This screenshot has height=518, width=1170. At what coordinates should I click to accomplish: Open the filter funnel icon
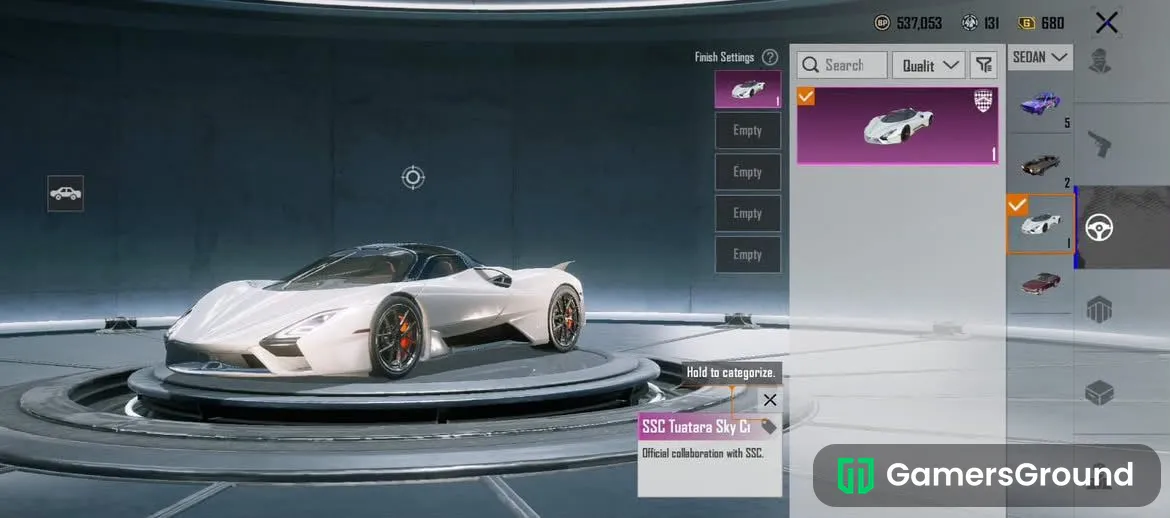(x=983, y=65)
